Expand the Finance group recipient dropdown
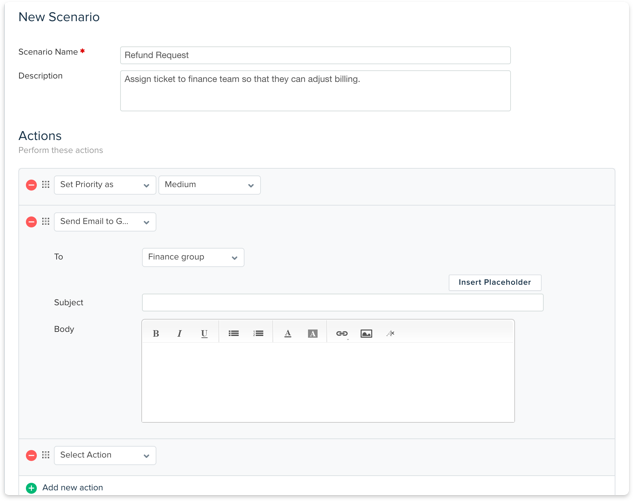Viewport: 633px width, 501px height. (193, 257)
